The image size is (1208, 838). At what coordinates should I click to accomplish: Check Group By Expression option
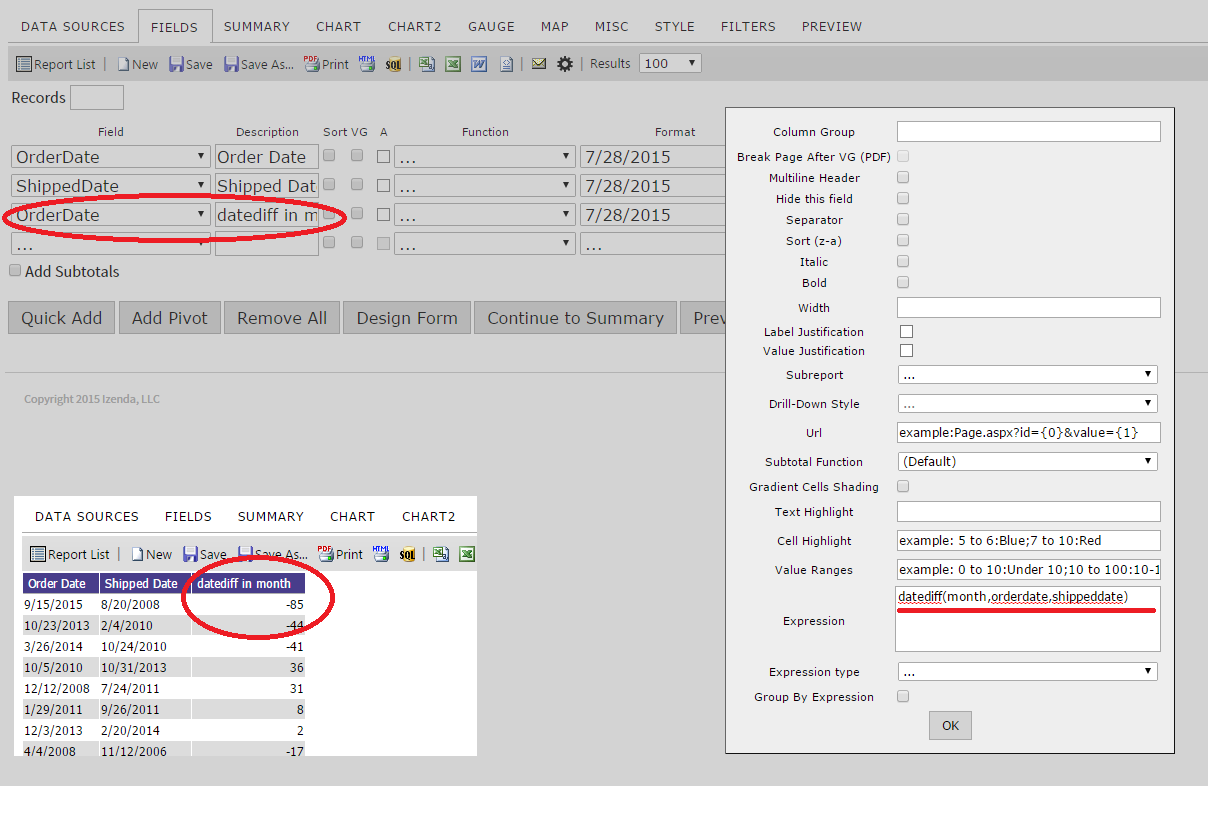click(x=903, y=696)
